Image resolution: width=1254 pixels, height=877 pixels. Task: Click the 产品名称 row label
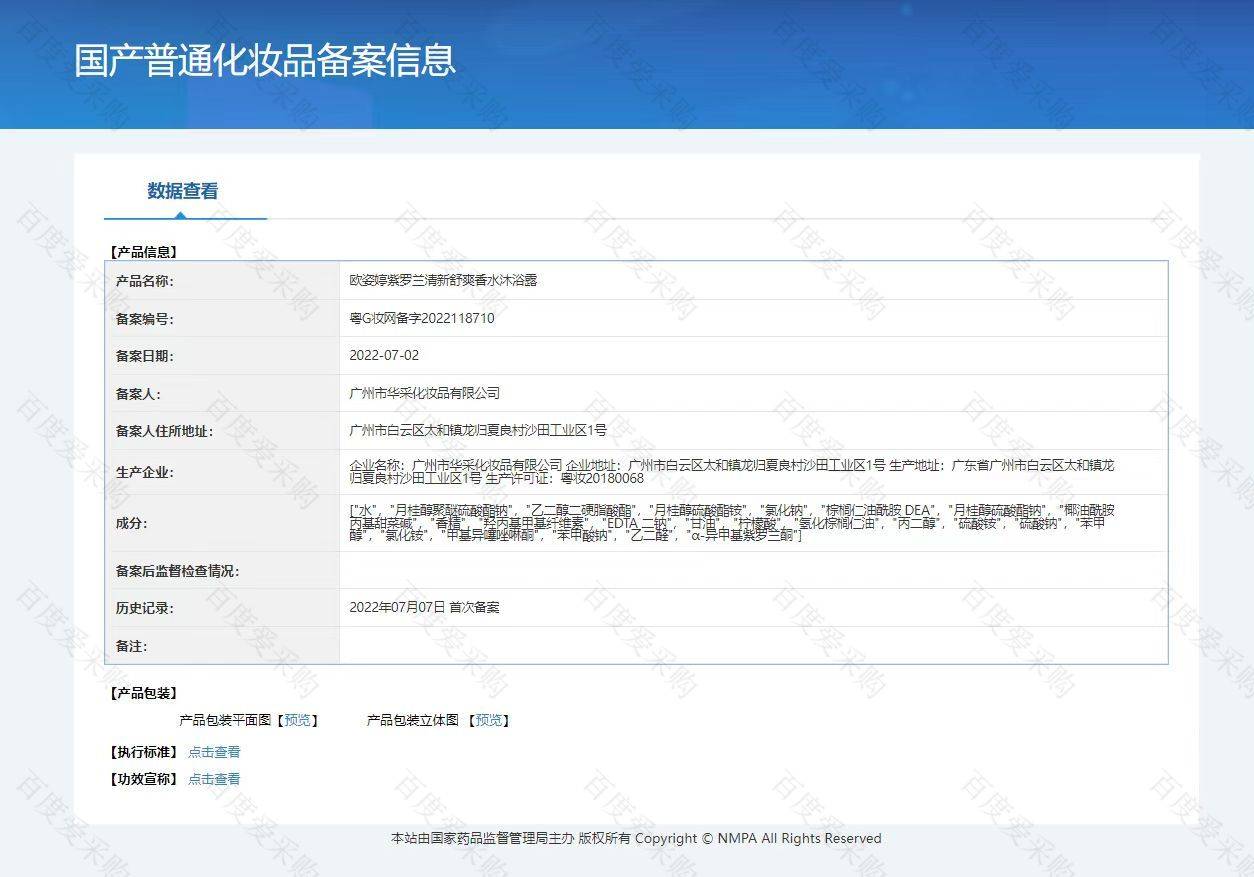(145, 282)
